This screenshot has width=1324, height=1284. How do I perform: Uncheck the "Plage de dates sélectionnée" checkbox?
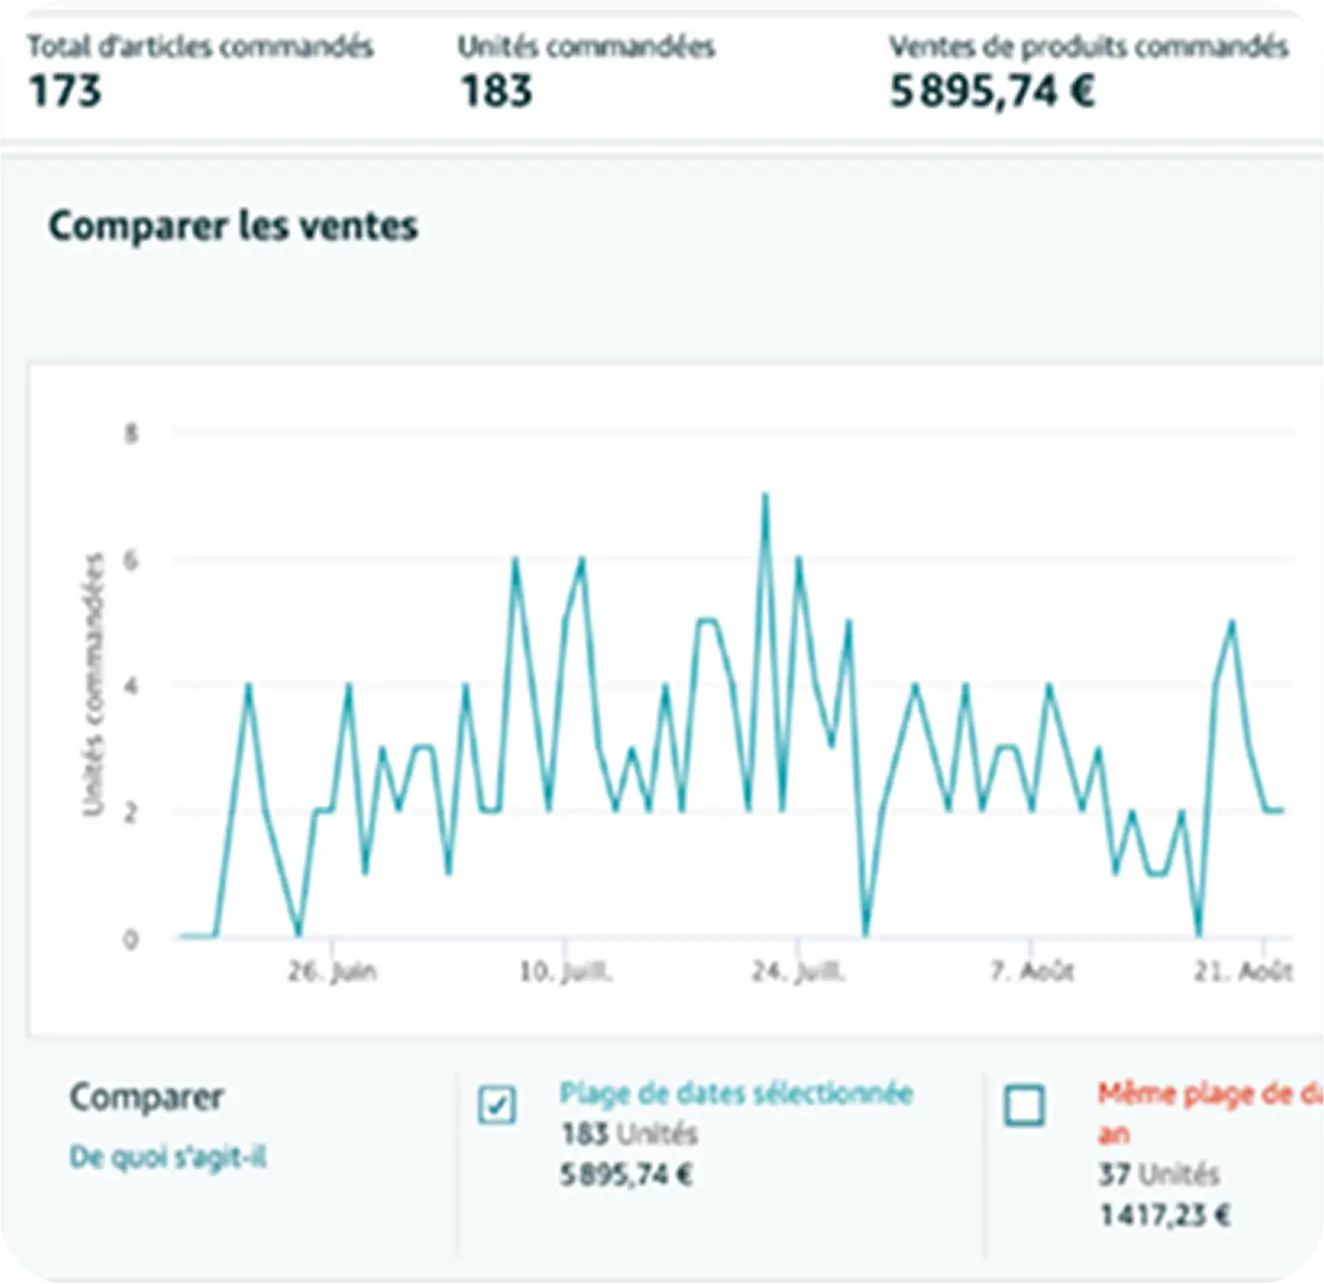coord(498,1106)
